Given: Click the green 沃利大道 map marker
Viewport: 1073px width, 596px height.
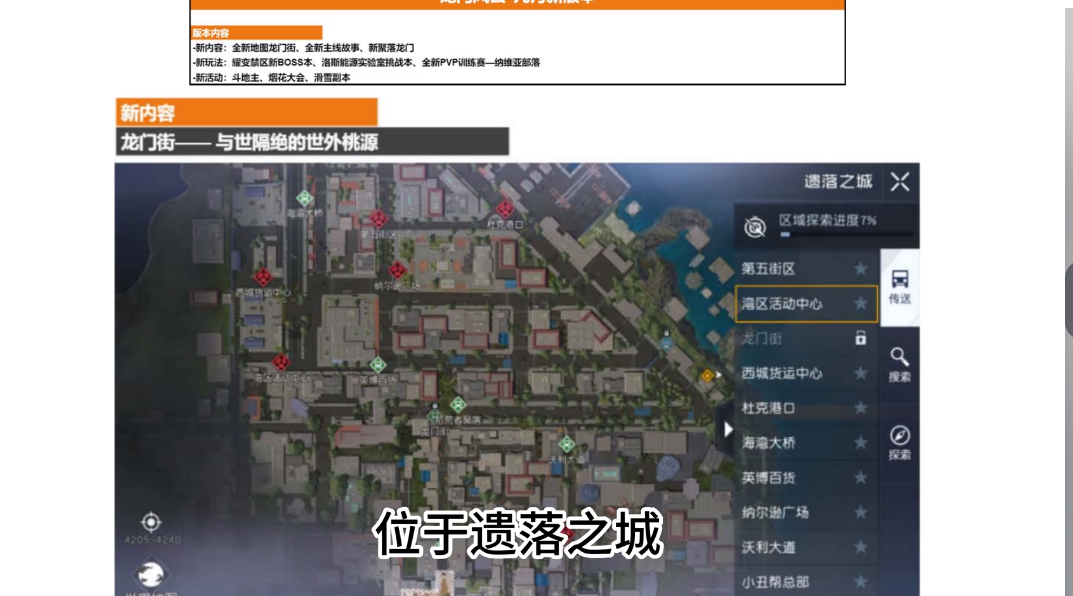Looking at the screenshot, I should (566, 444).
